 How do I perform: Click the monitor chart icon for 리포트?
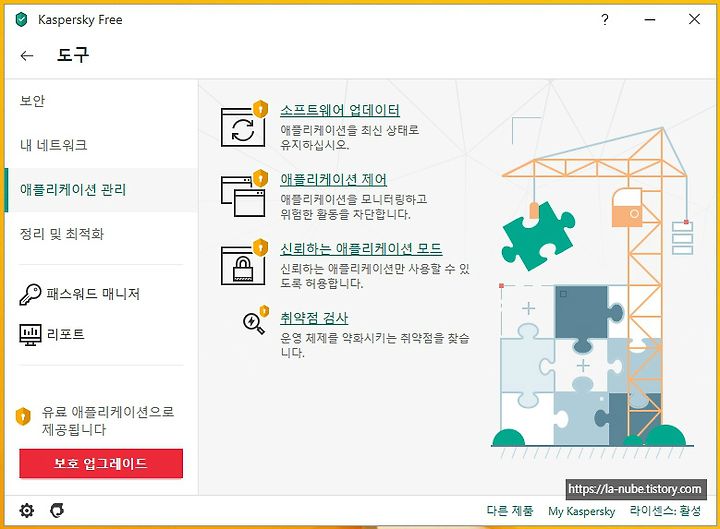[30, 335]
